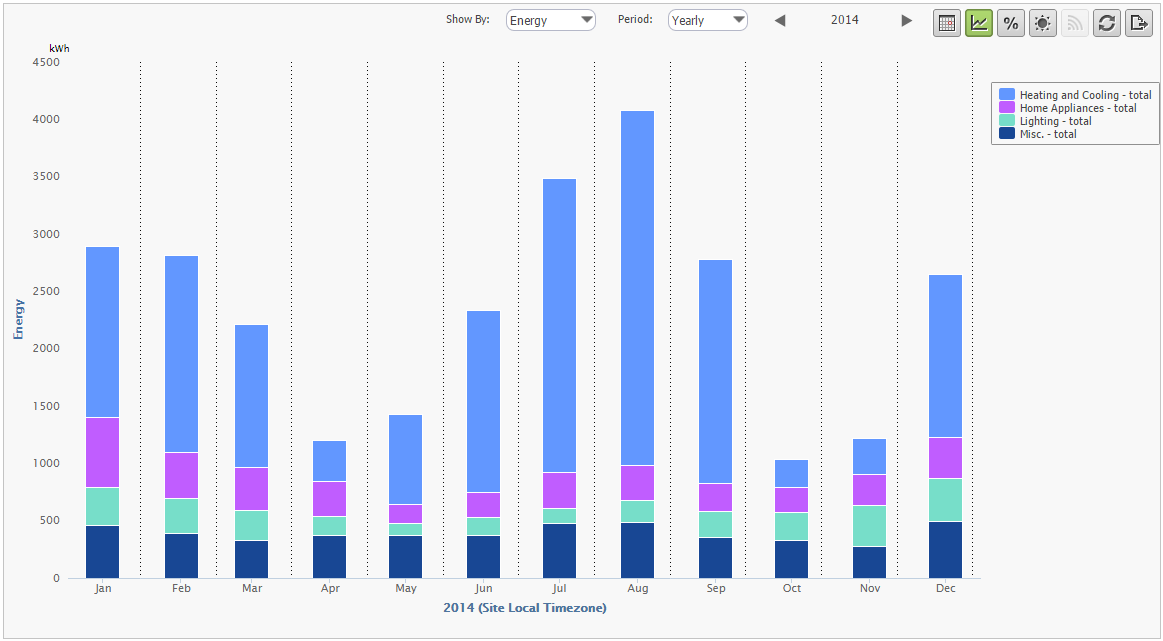Export the chart data
The height and width of the screenshot is (641, 1163).
pos(1139,23)
